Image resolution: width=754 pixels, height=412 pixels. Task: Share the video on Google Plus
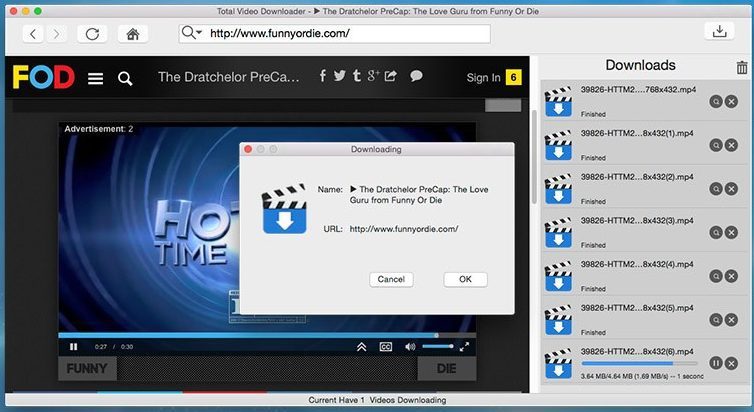click(373, 75)
